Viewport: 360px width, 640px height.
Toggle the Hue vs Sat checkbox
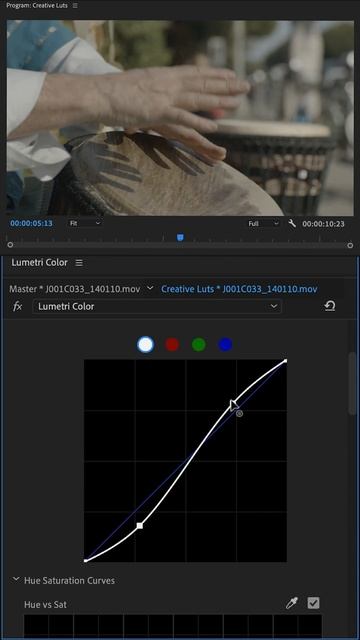[313, 603]
